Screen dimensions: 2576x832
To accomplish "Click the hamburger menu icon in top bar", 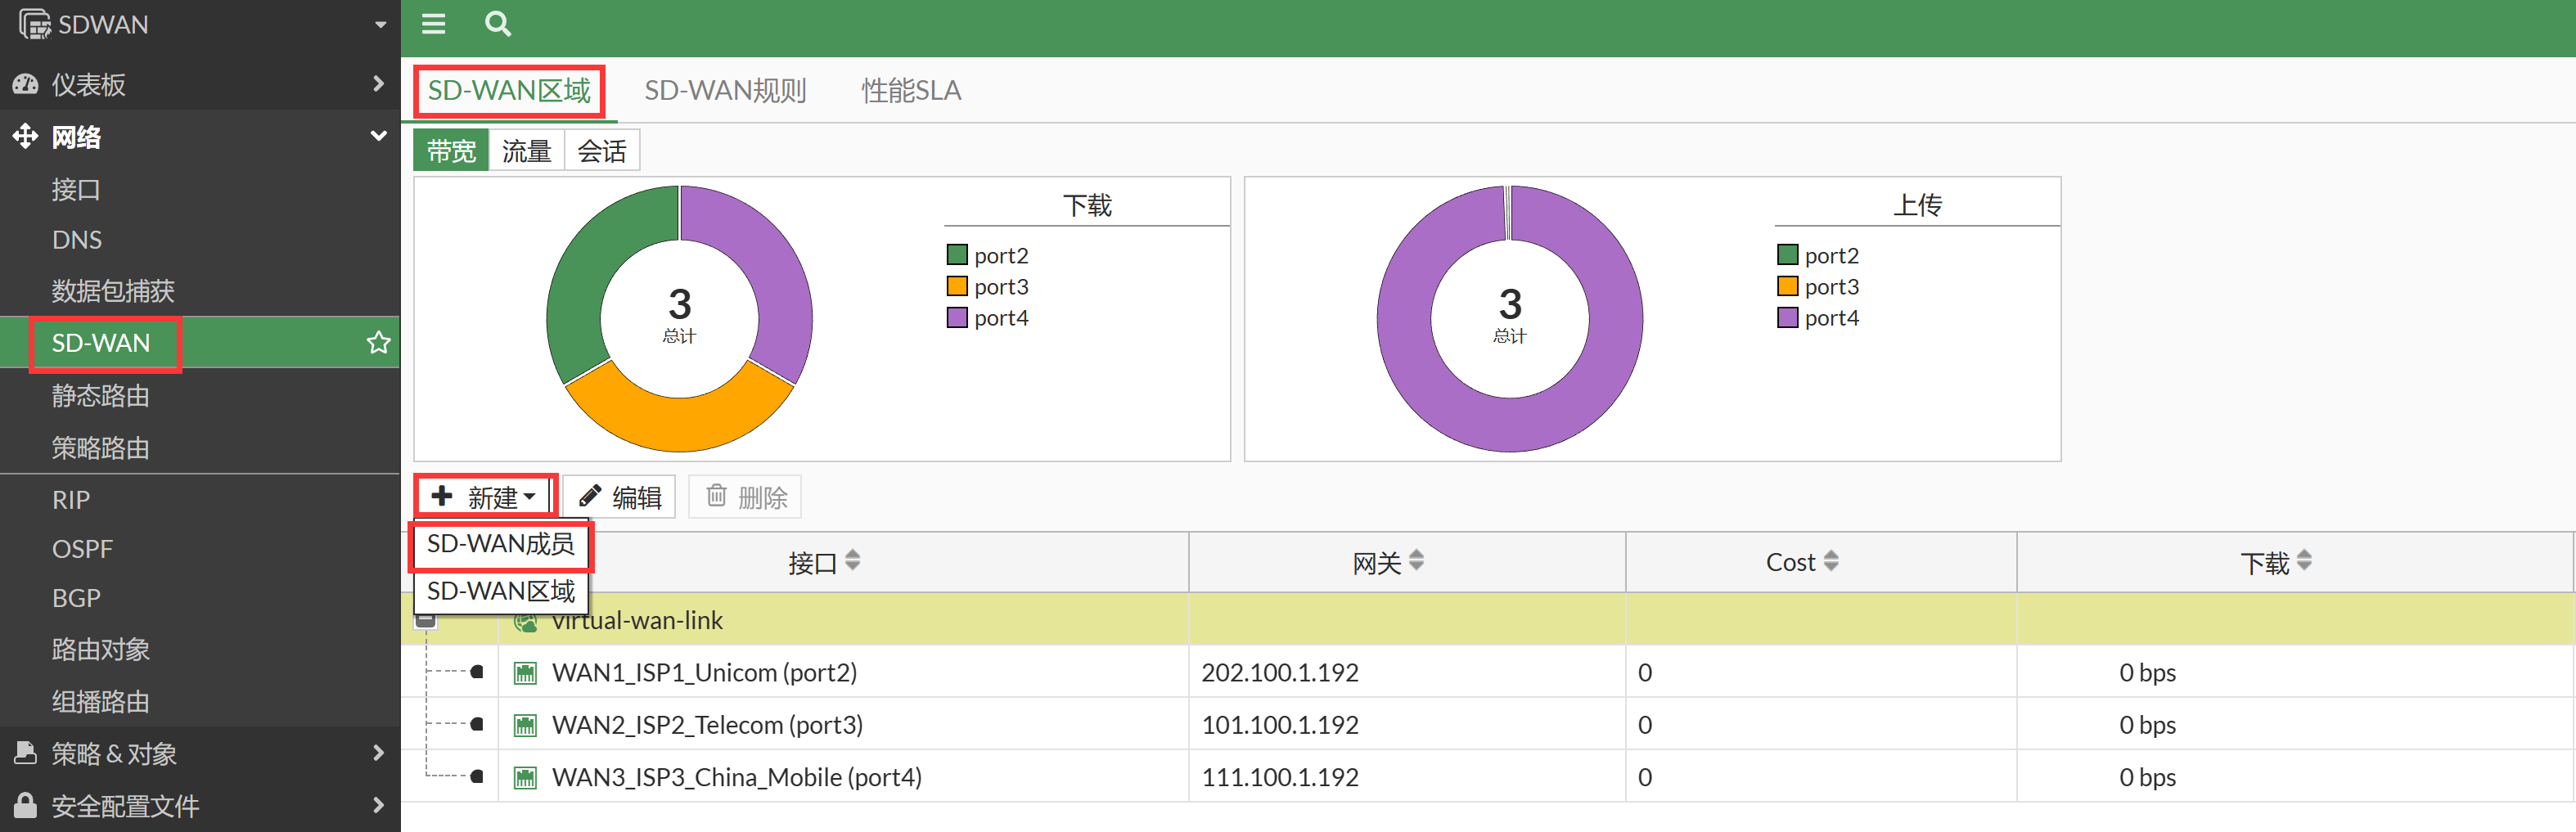I will [433, 24].
